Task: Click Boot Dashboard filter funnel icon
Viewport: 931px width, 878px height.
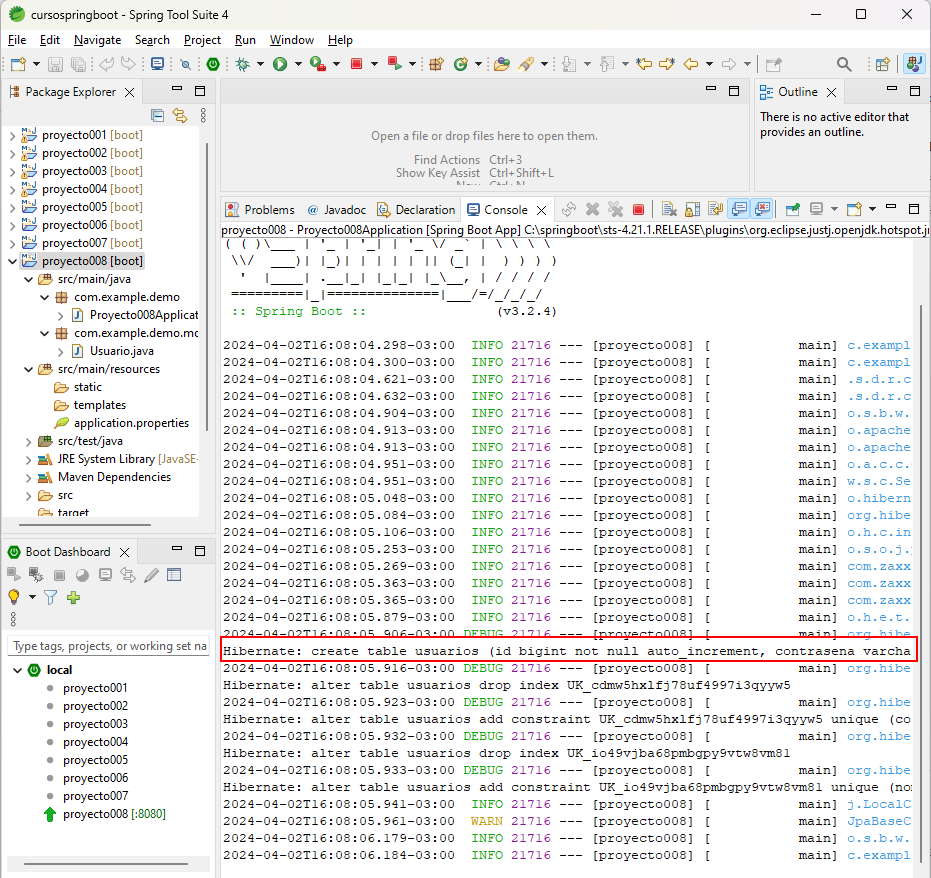Action: (x=50, y=597)
